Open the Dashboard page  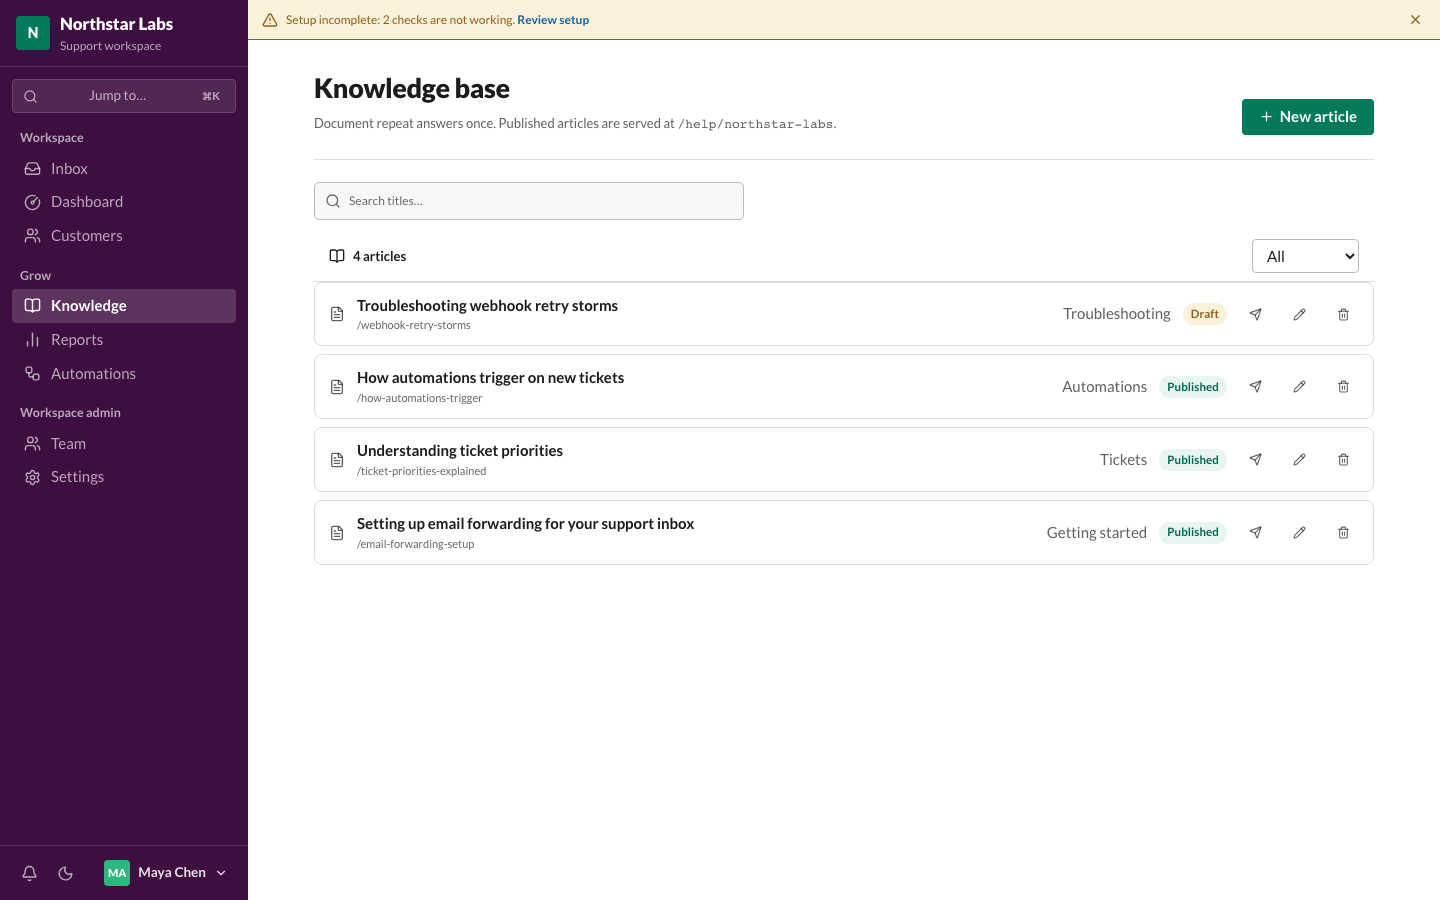[124, 202]
